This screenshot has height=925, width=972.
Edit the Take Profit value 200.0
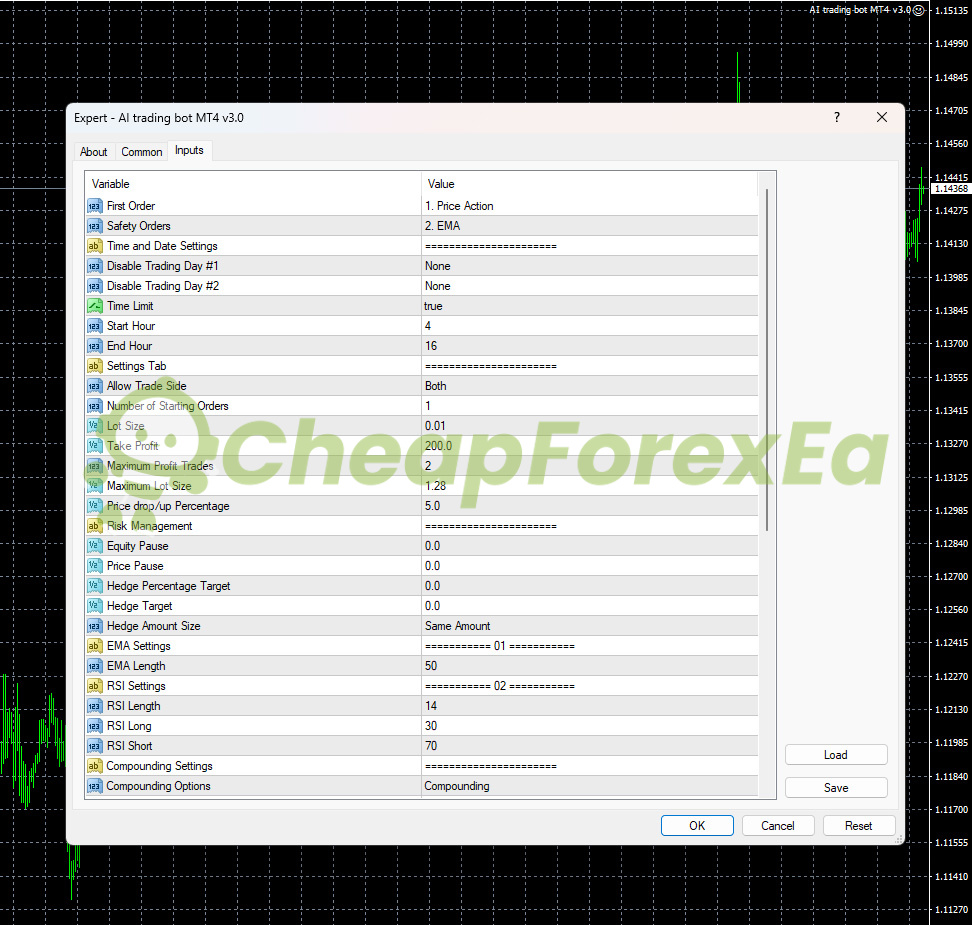pos(589,446)
